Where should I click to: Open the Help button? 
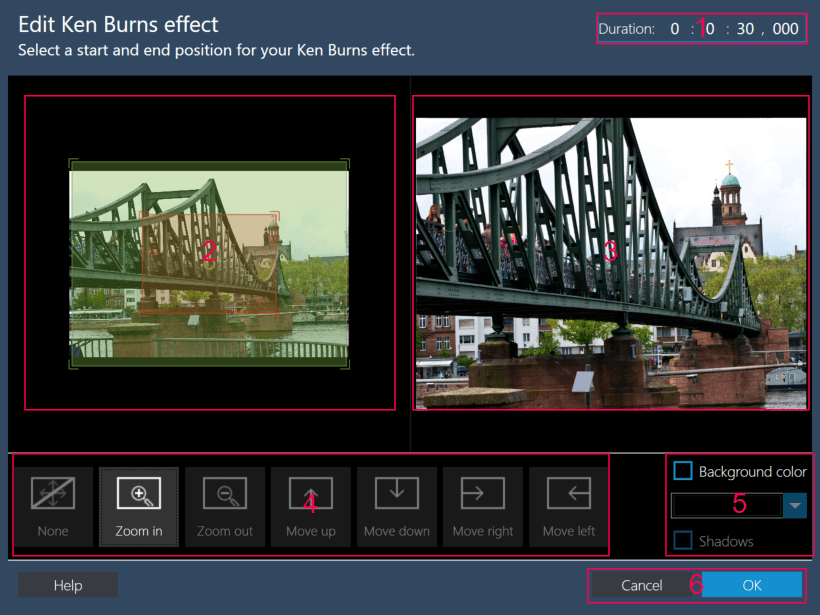point(68,585)
